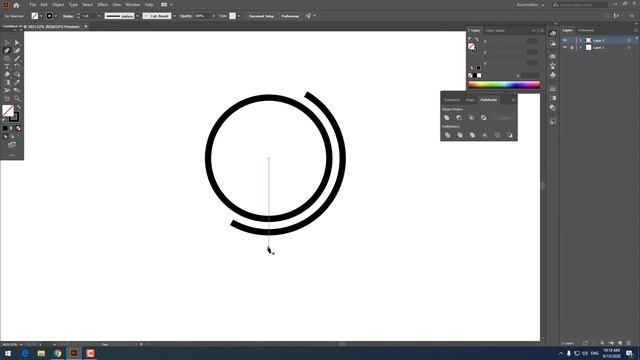Select the Curvature tool
The height and width of the screenshot is (360, 640).
click(x=17, y=51)
